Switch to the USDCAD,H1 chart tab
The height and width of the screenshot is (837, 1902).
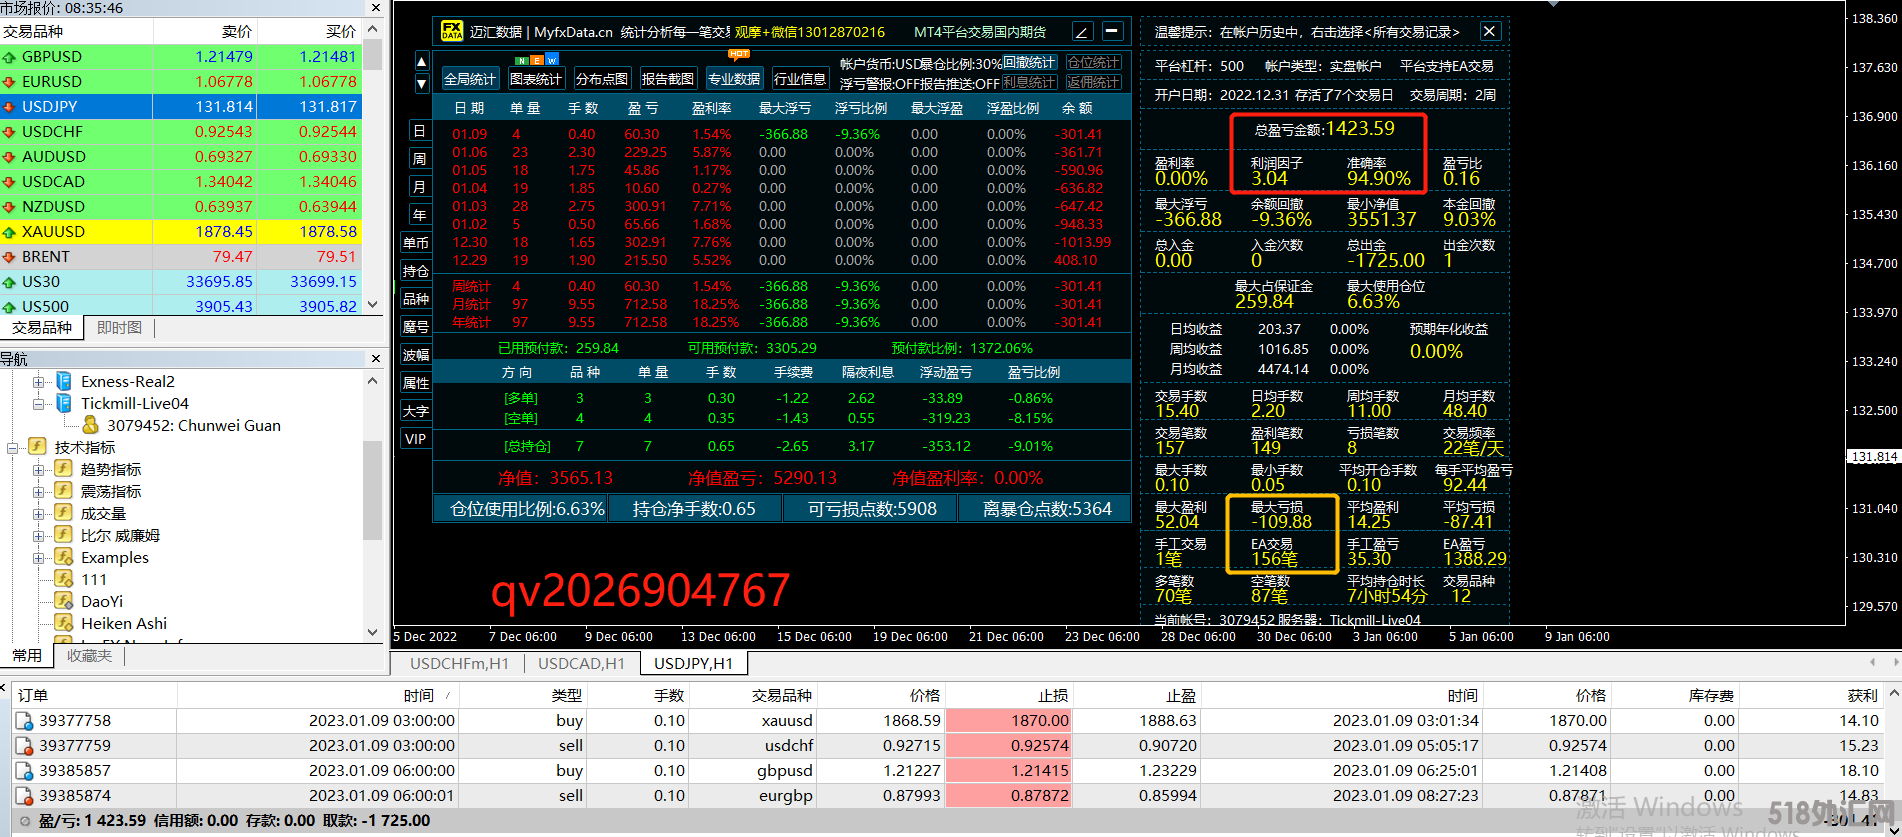click(581, 663)
